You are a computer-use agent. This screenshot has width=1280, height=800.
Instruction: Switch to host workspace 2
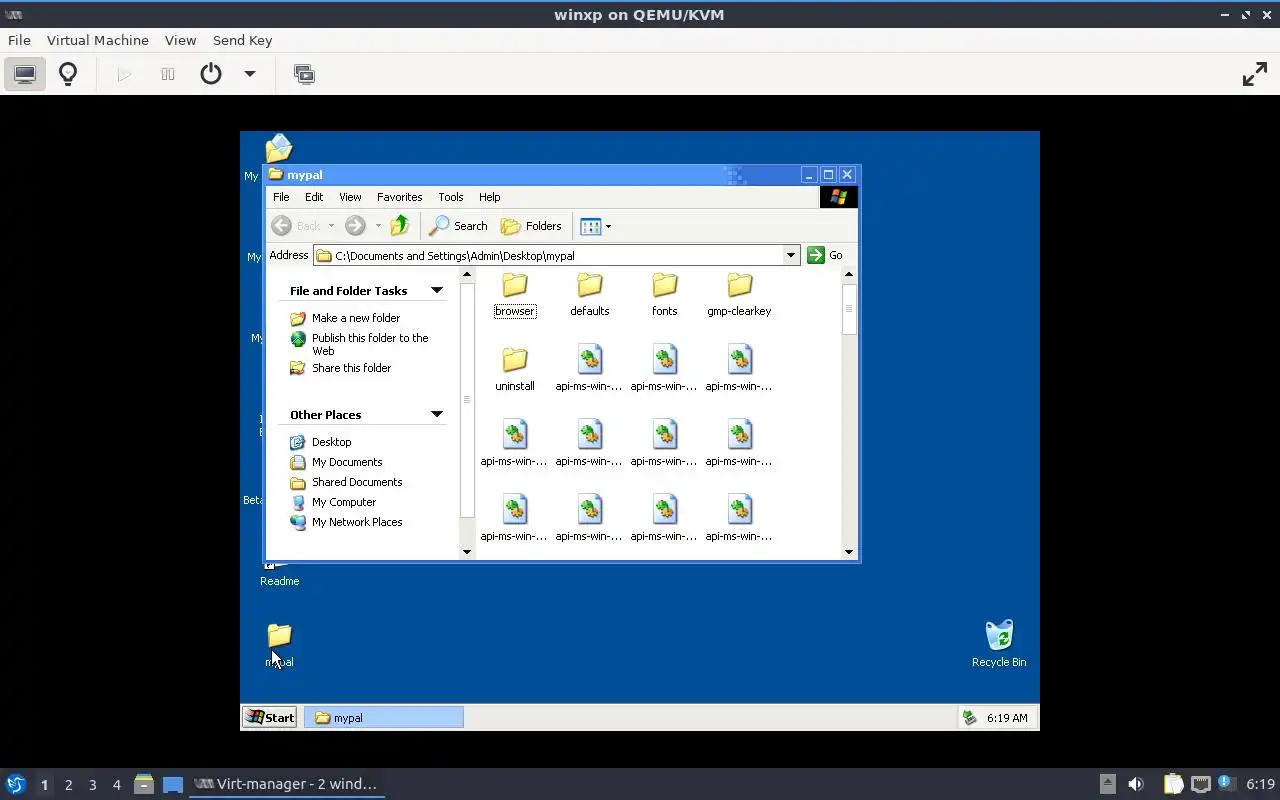(x=68, y=784)
